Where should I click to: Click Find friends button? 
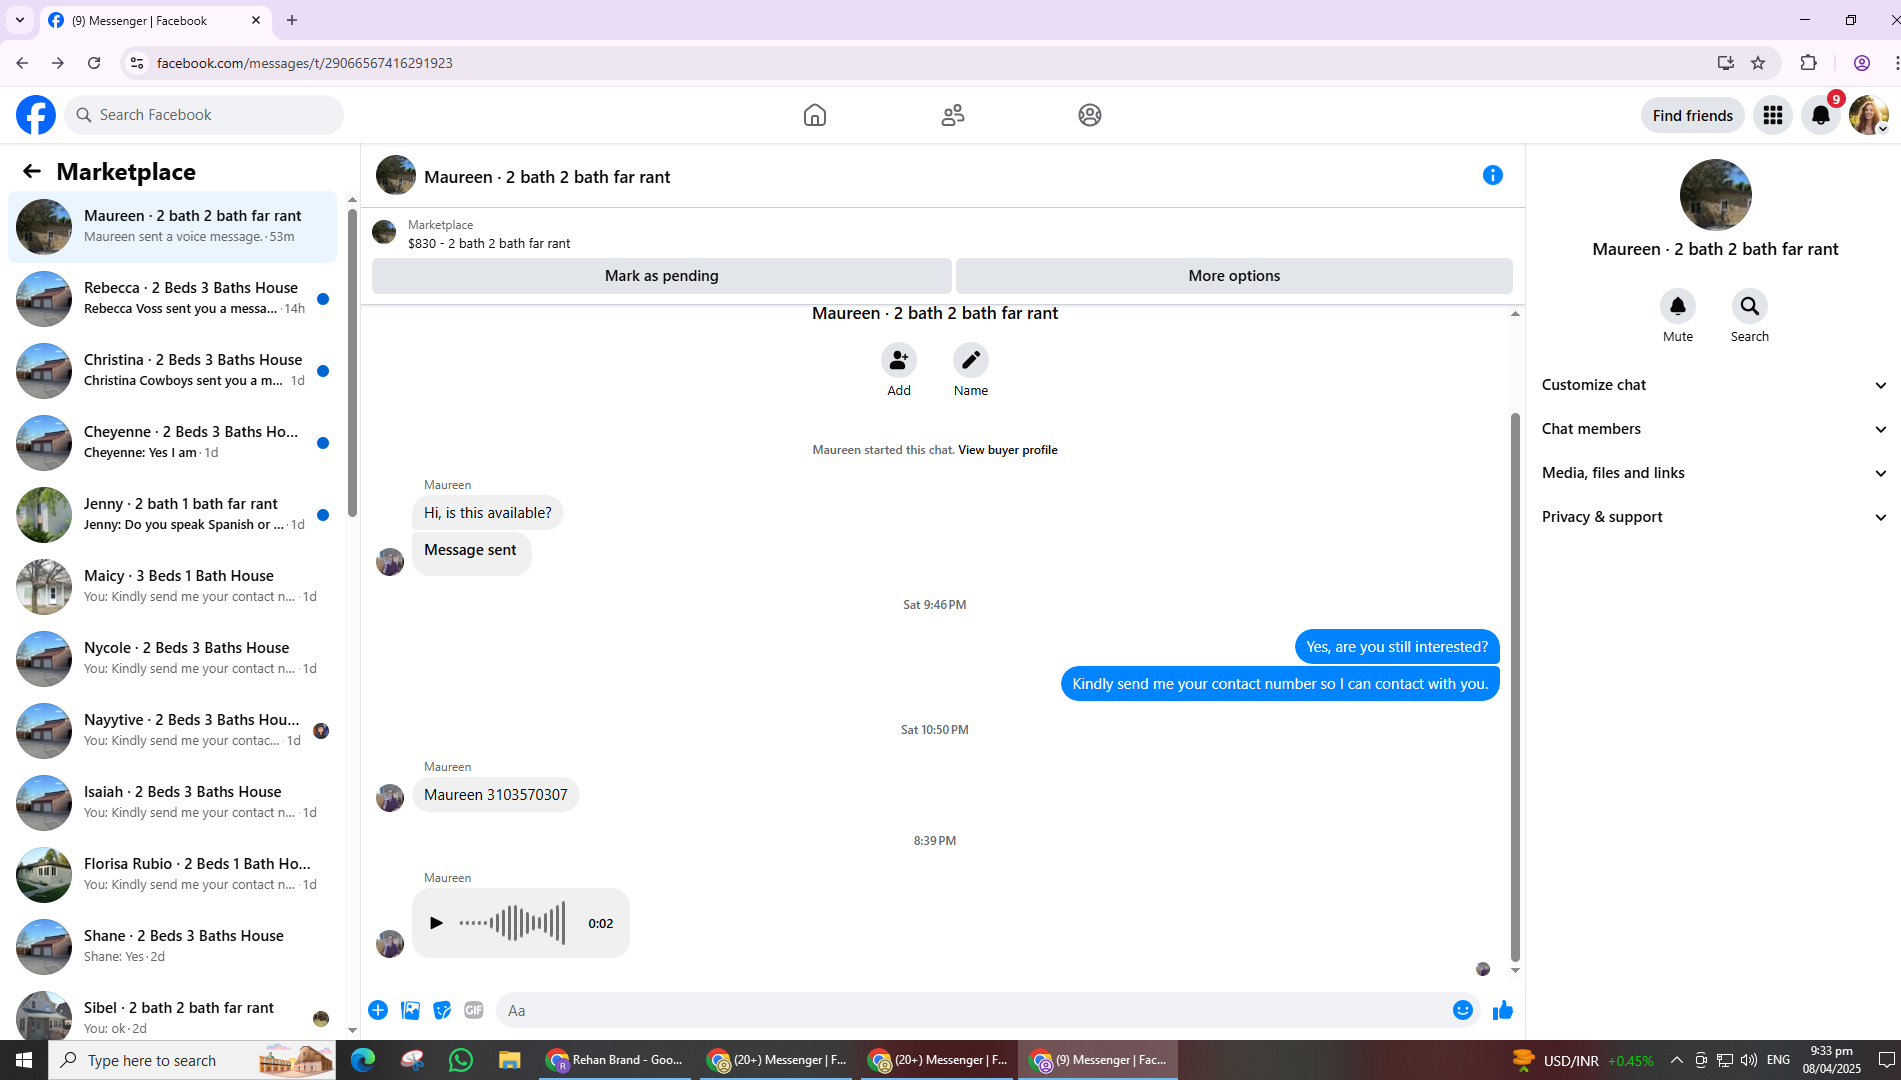pyautogui.click(x=1692, y=115)
